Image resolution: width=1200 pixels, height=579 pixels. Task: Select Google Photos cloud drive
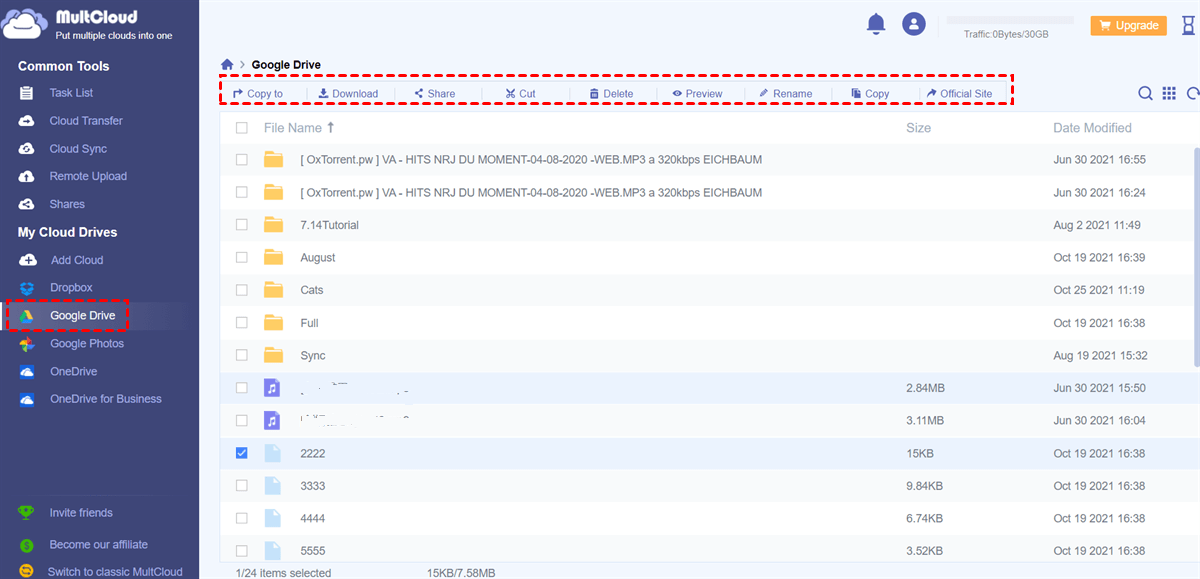86,344
